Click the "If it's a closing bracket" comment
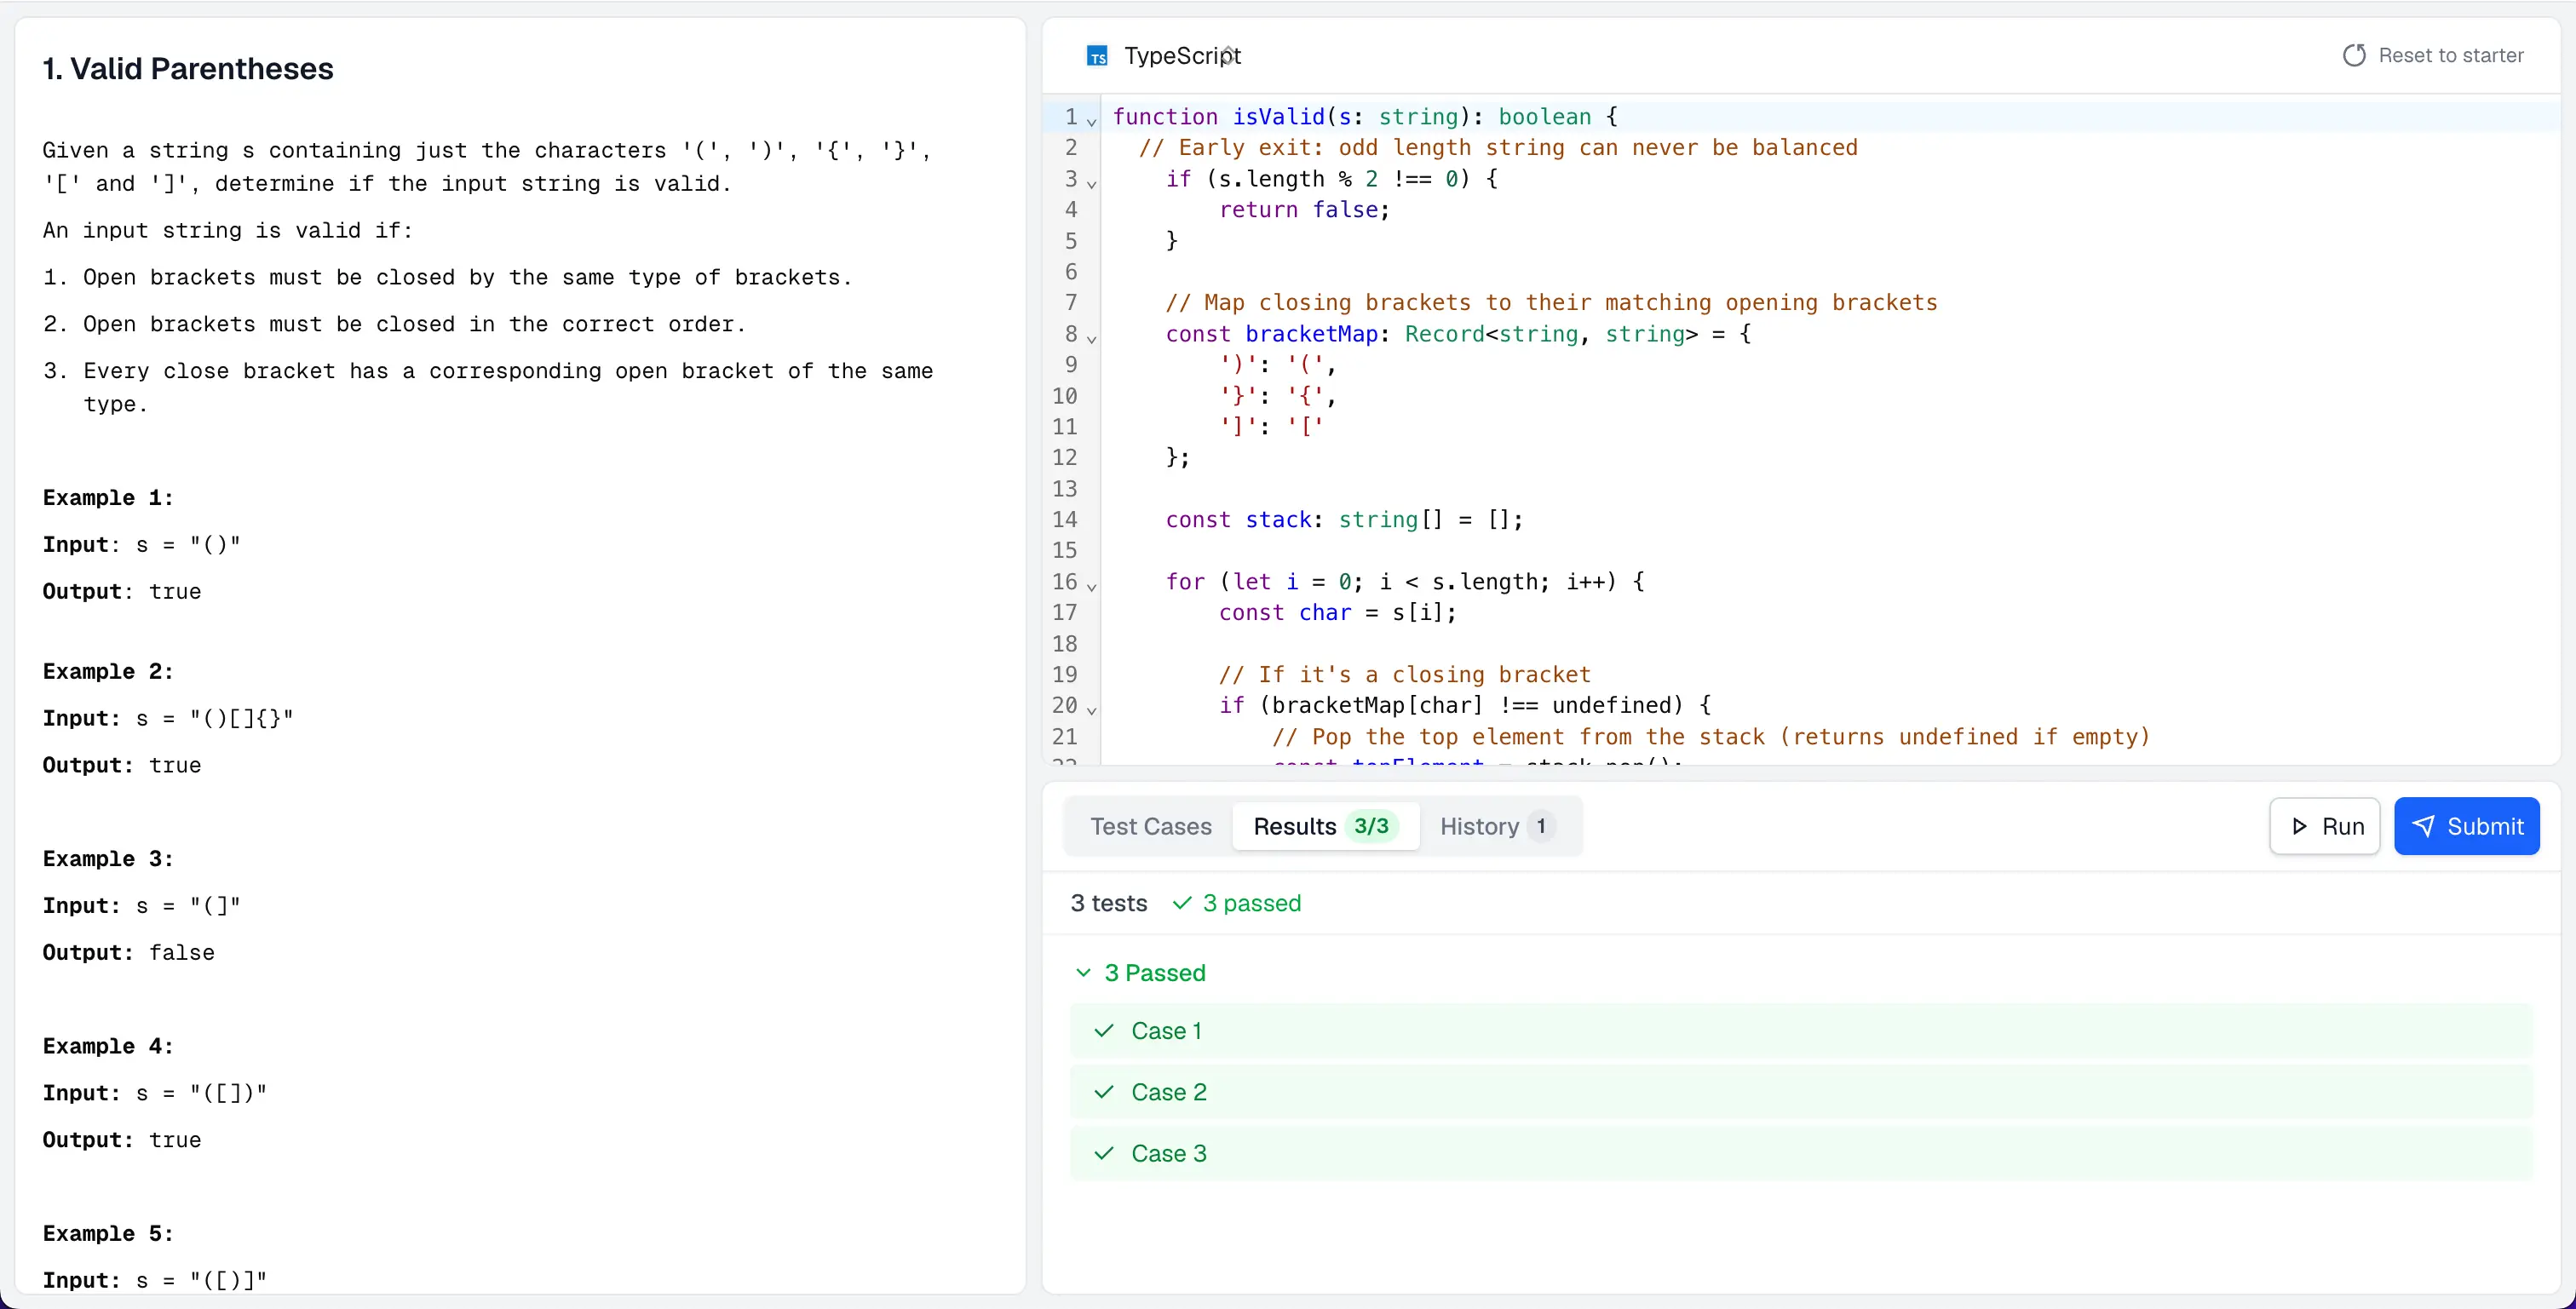 pyautogui.click(x=1404, y=675)
